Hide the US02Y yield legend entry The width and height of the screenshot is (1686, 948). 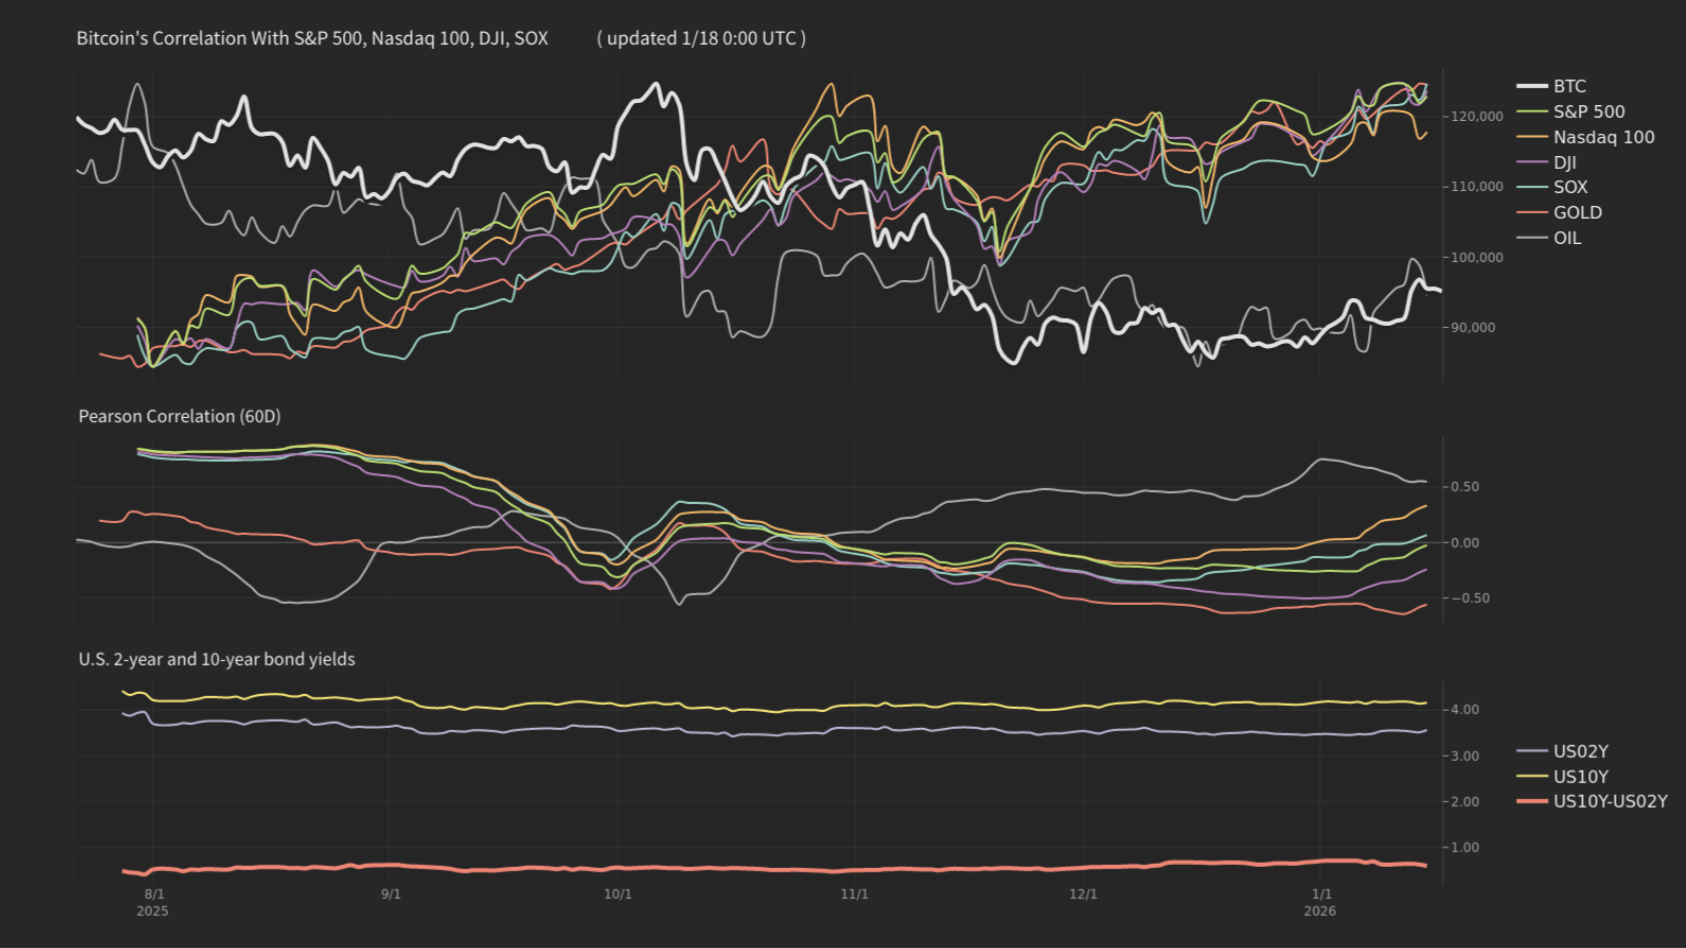point(1580,751)
